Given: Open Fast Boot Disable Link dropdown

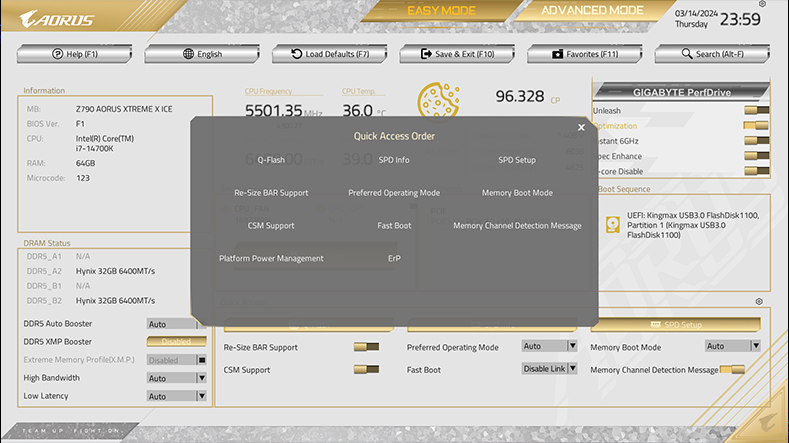Looking at the screenshot, I should point(549,368).
